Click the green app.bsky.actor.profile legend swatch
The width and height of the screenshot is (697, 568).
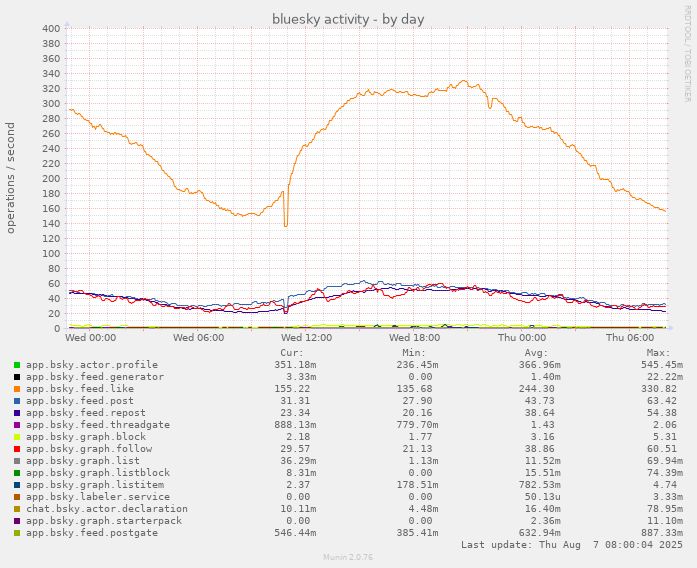[17, 365]
